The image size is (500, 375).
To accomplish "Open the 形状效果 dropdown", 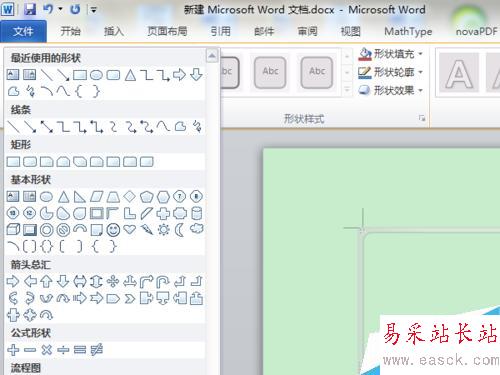I will click(420, 90).
